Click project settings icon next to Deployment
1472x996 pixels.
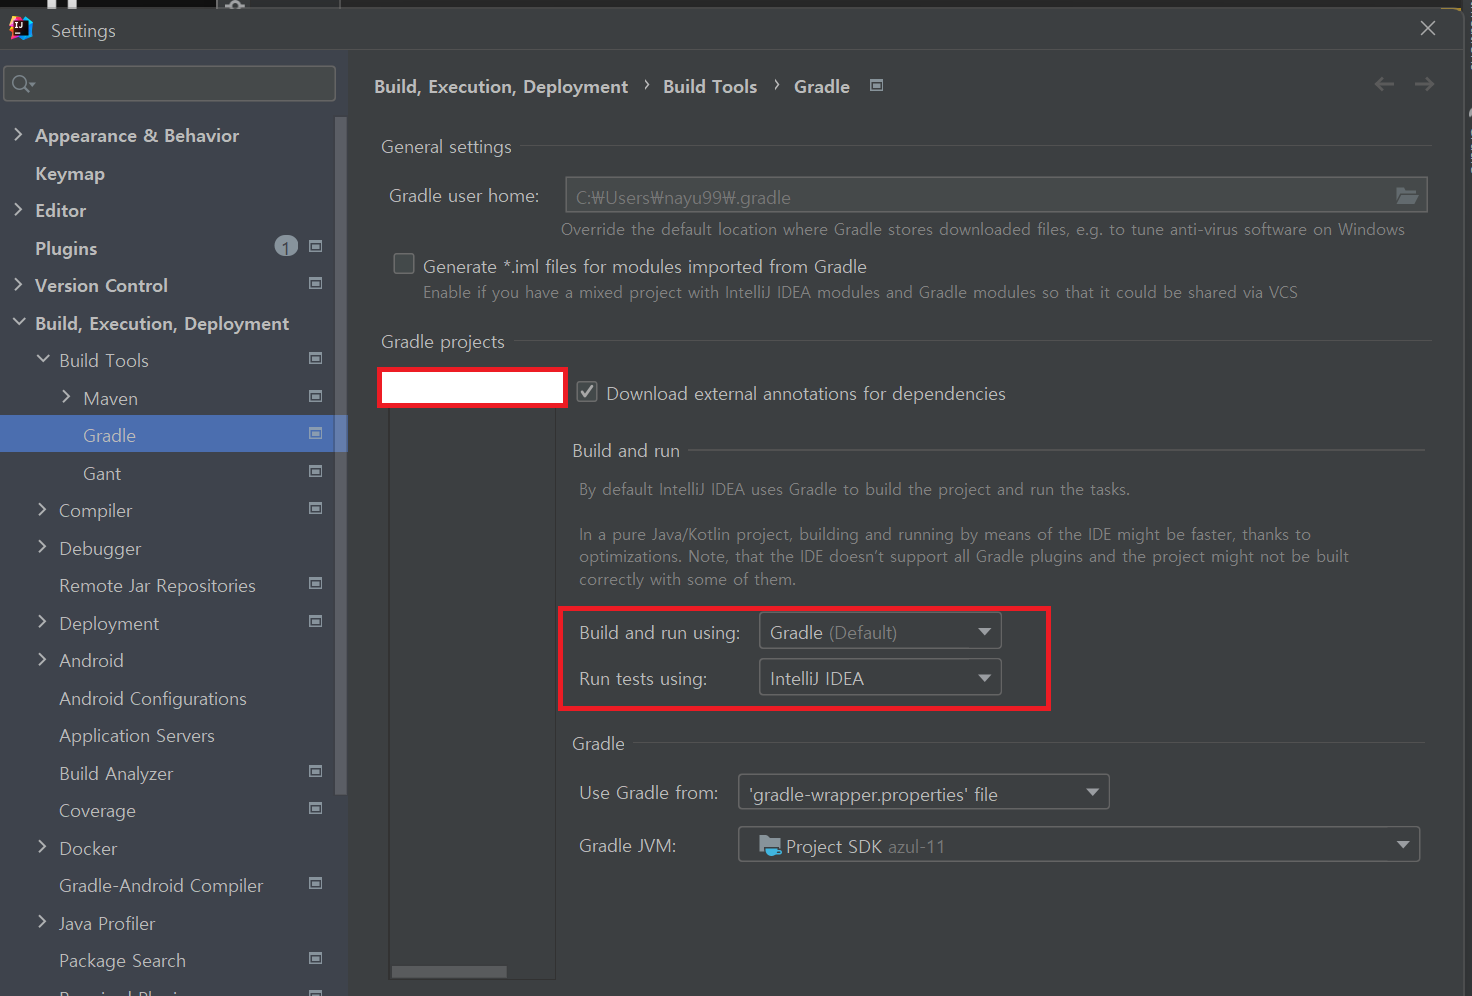point(316,622)
